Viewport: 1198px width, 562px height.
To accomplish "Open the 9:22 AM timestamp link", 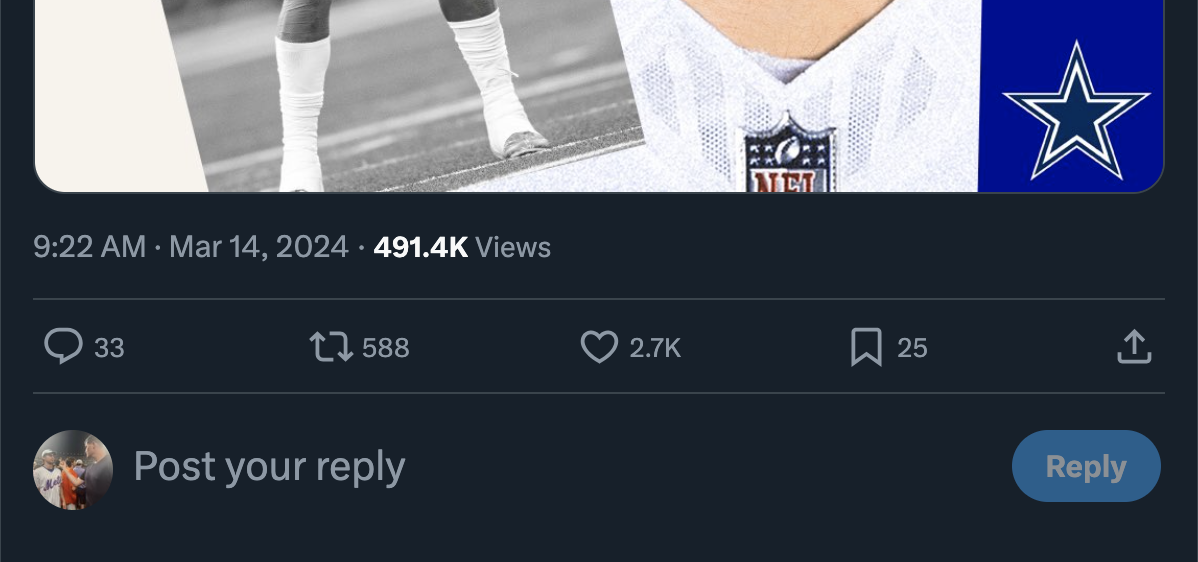I will (x=89, y=247).
